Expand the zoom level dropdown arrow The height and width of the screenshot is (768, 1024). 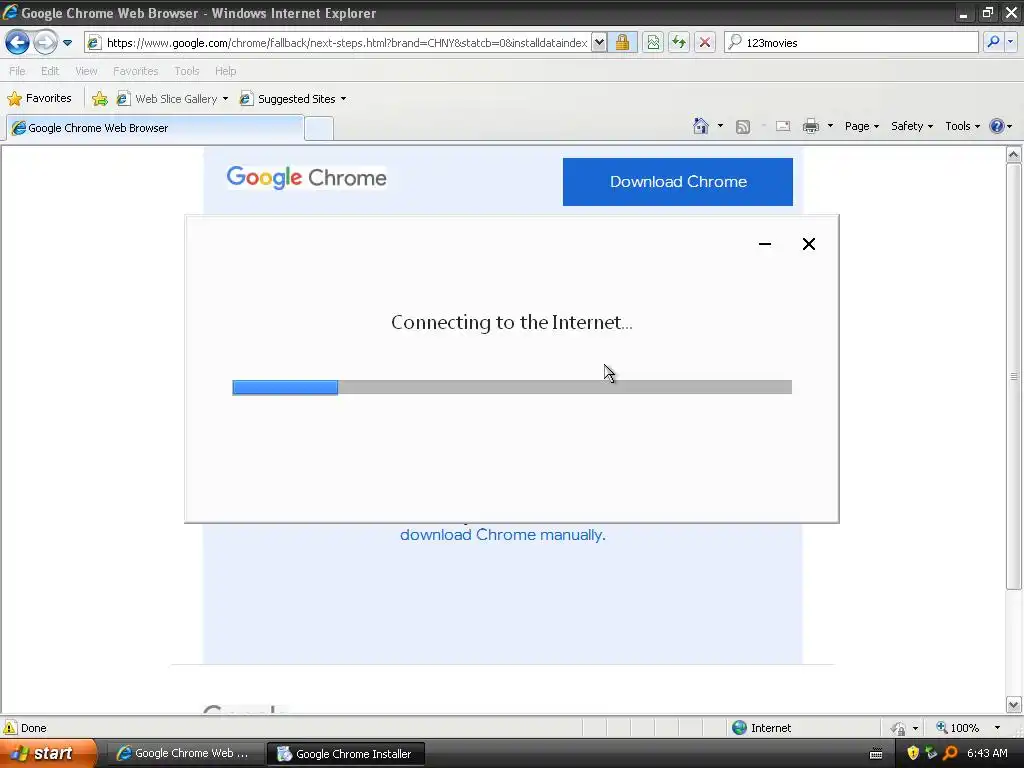pyautogui.click(x=997, y=728)
